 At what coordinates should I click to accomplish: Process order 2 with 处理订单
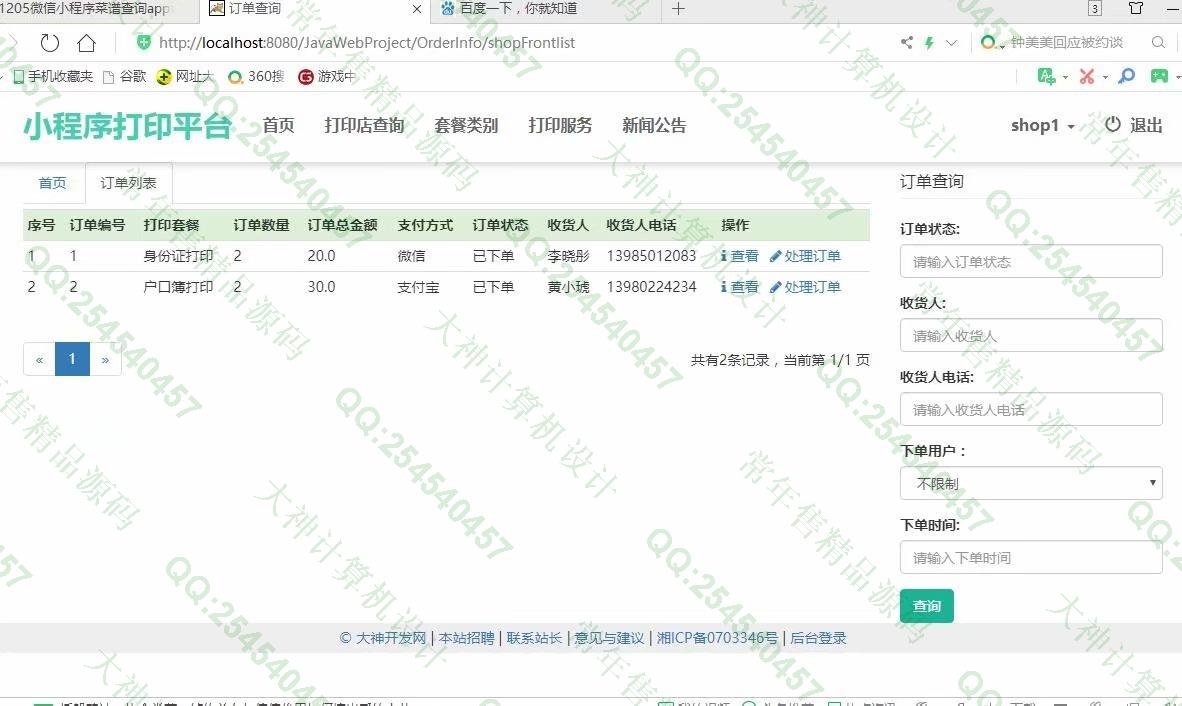804,287
